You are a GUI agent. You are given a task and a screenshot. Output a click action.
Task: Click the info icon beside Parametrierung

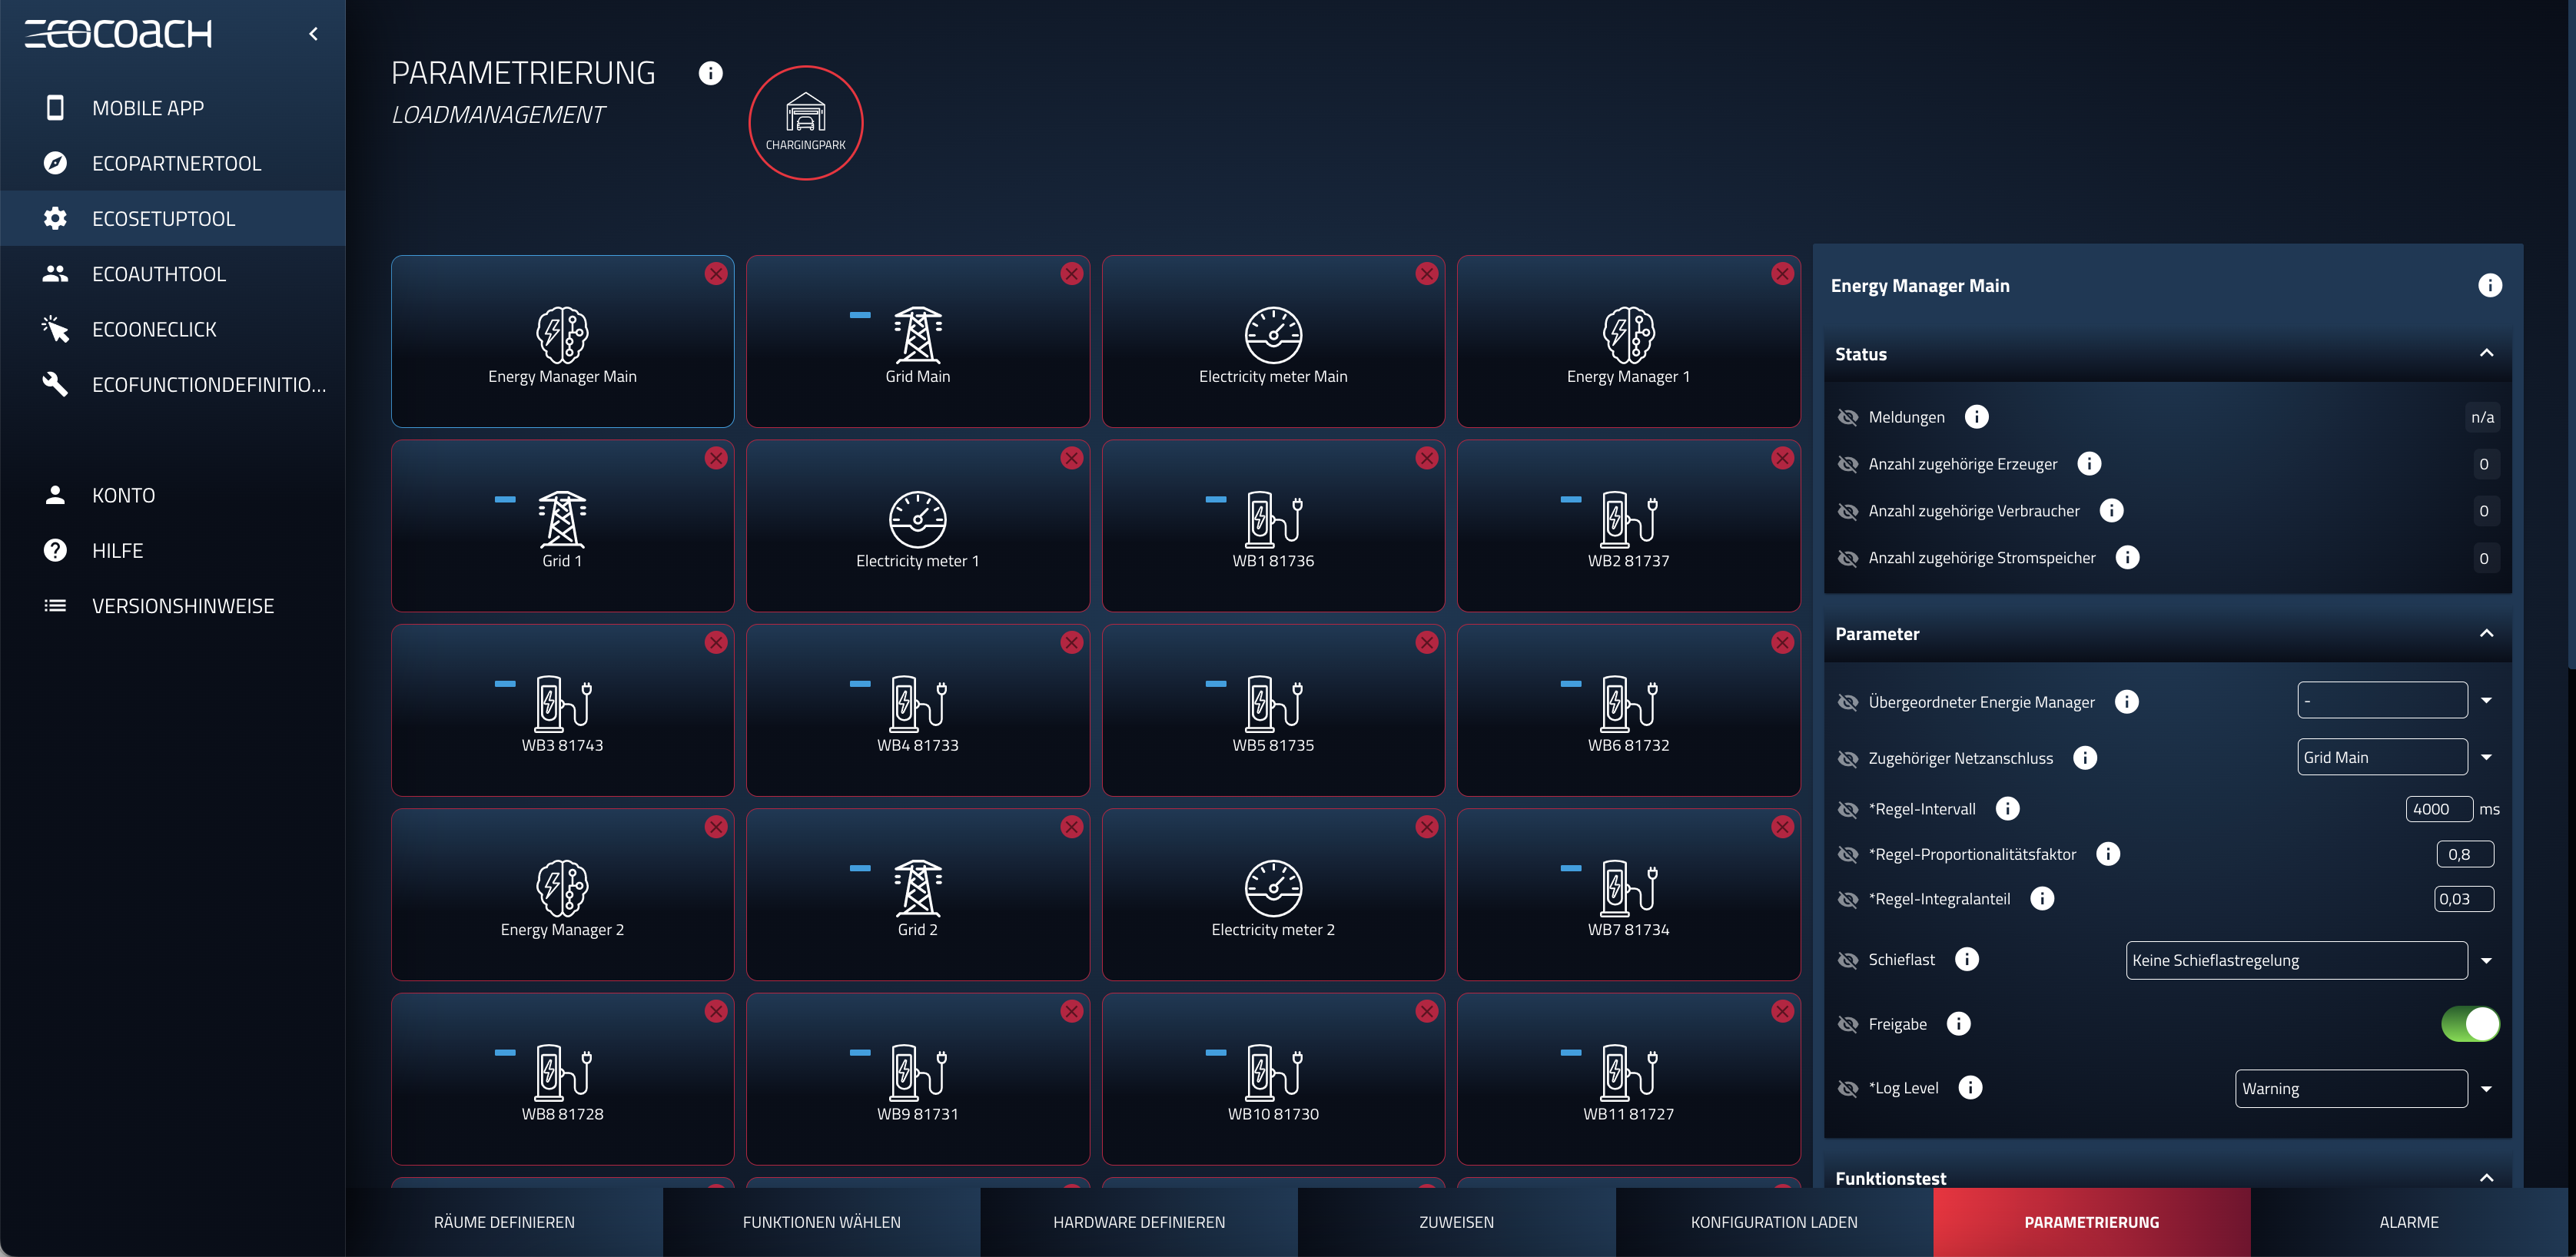[710, 73]
